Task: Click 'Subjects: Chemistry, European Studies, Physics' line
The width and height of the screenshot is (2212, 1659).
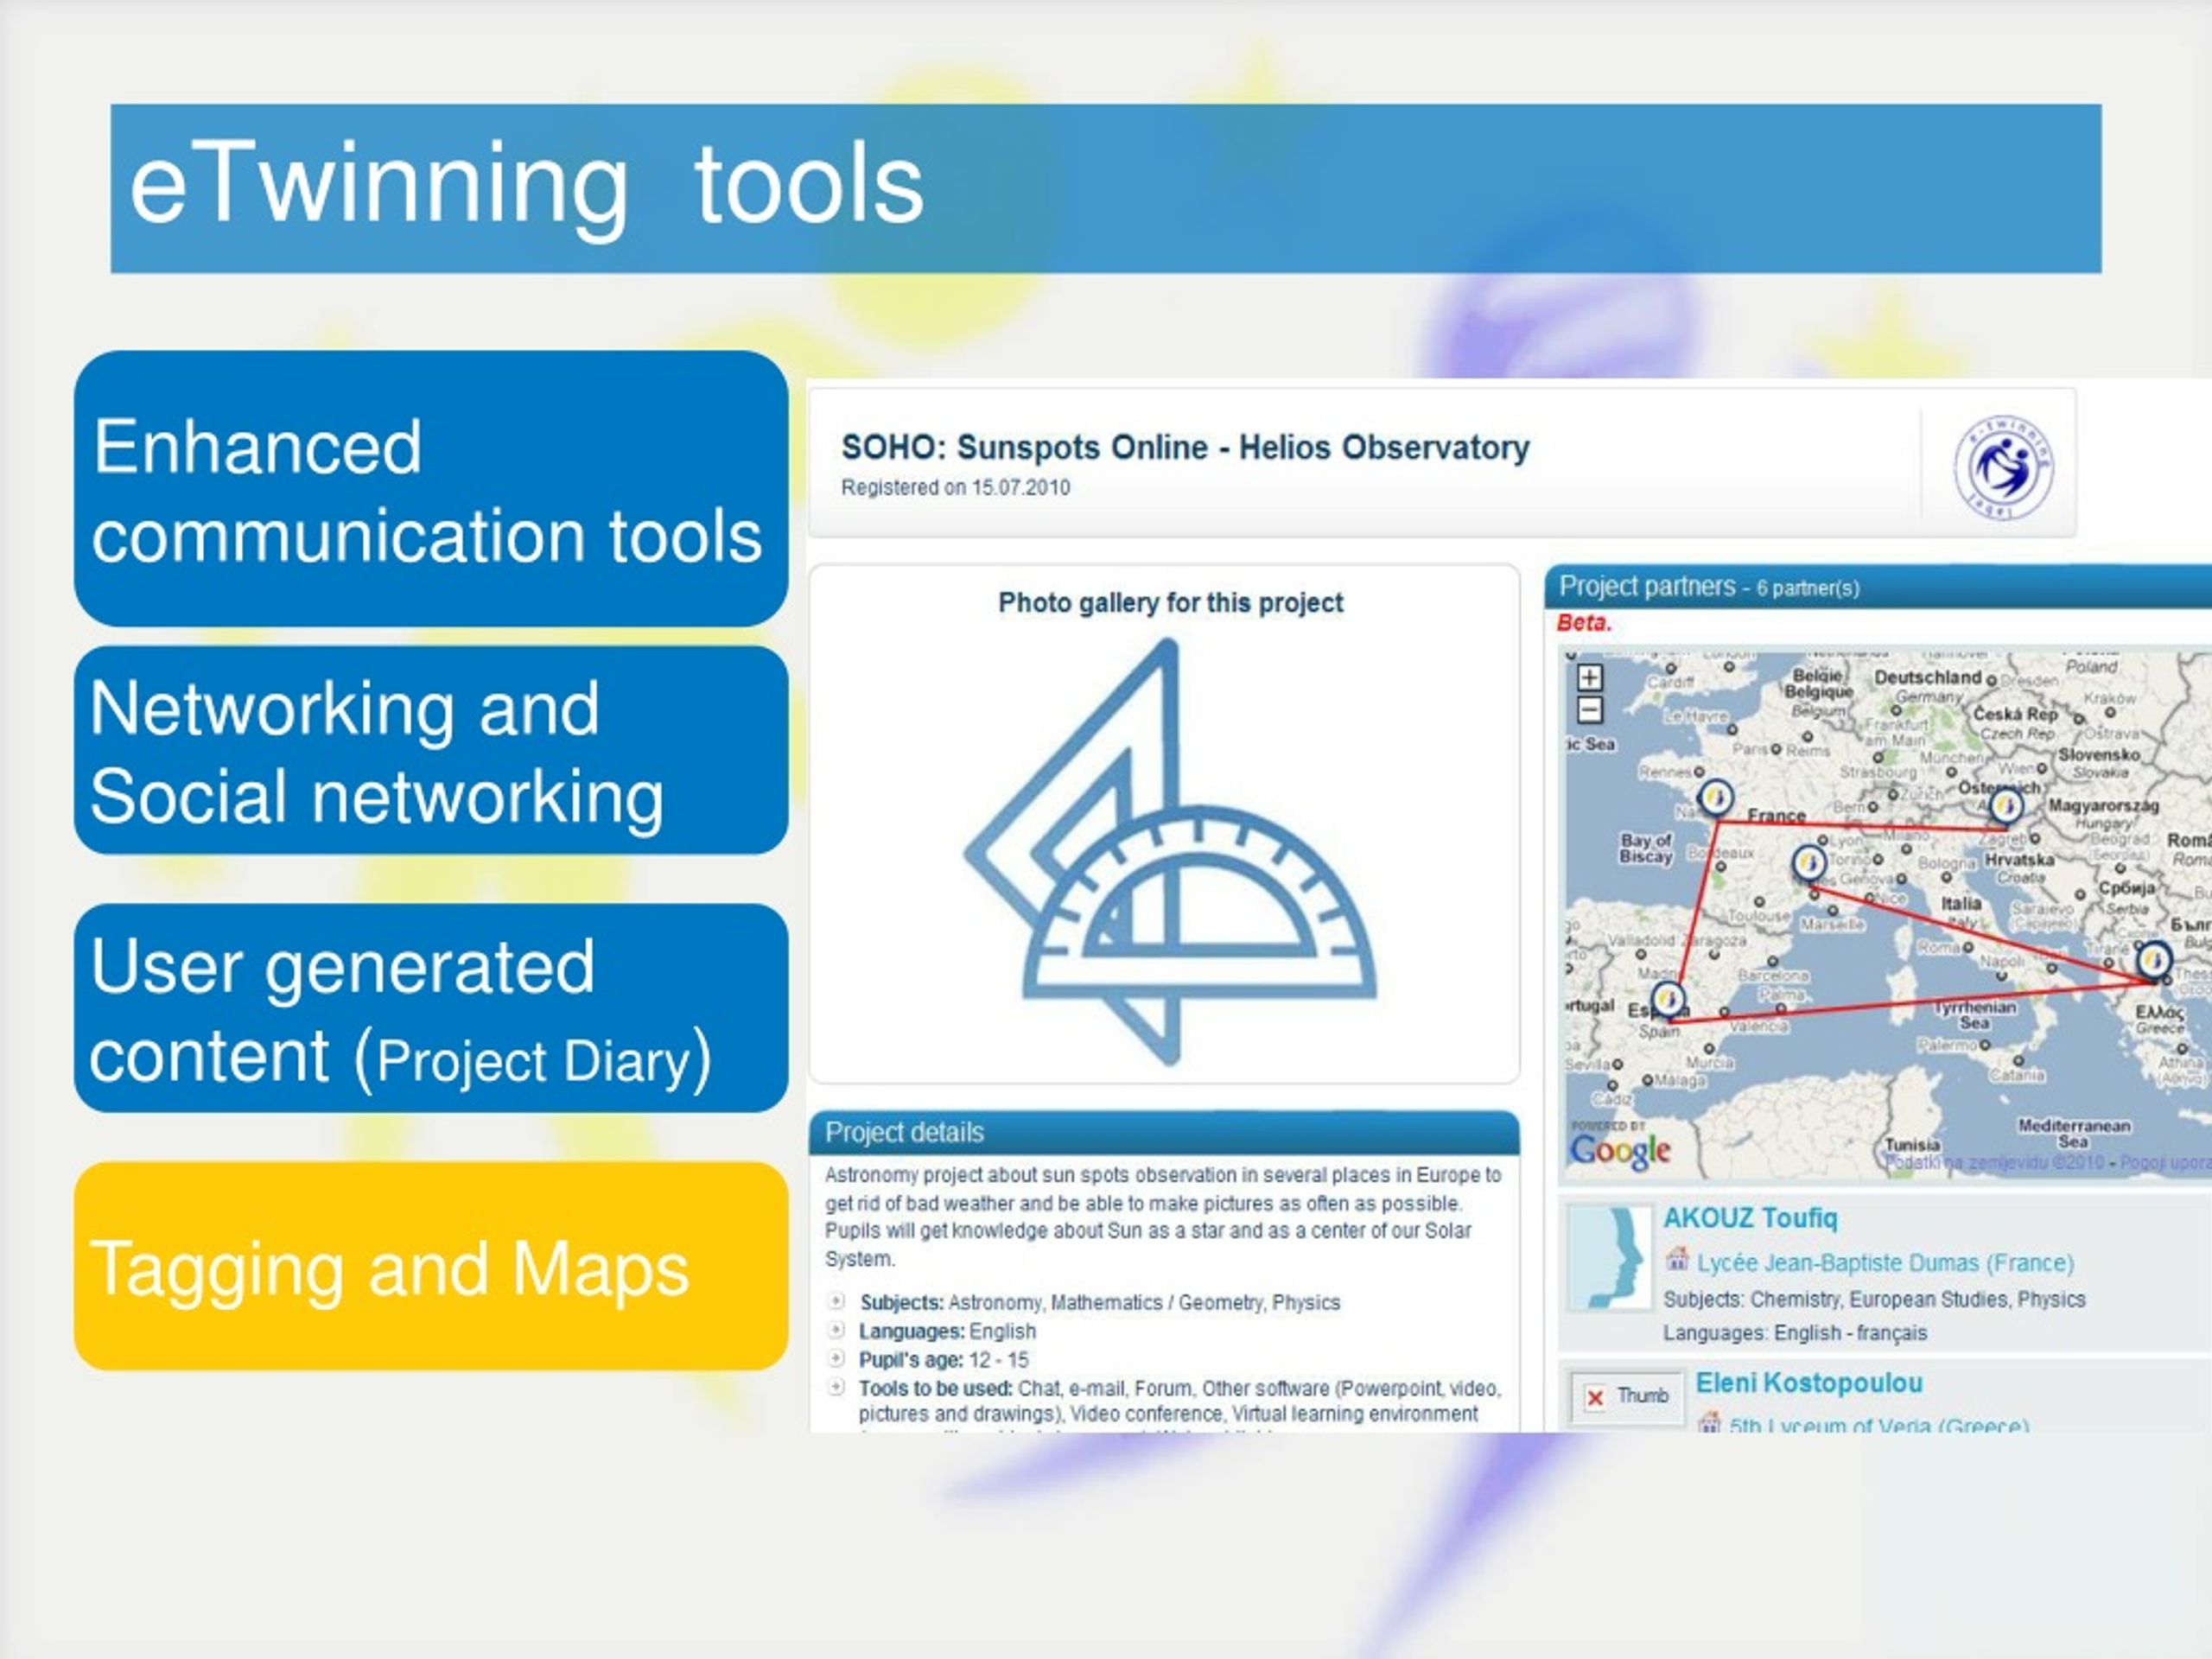Action: [1874, 1299]
